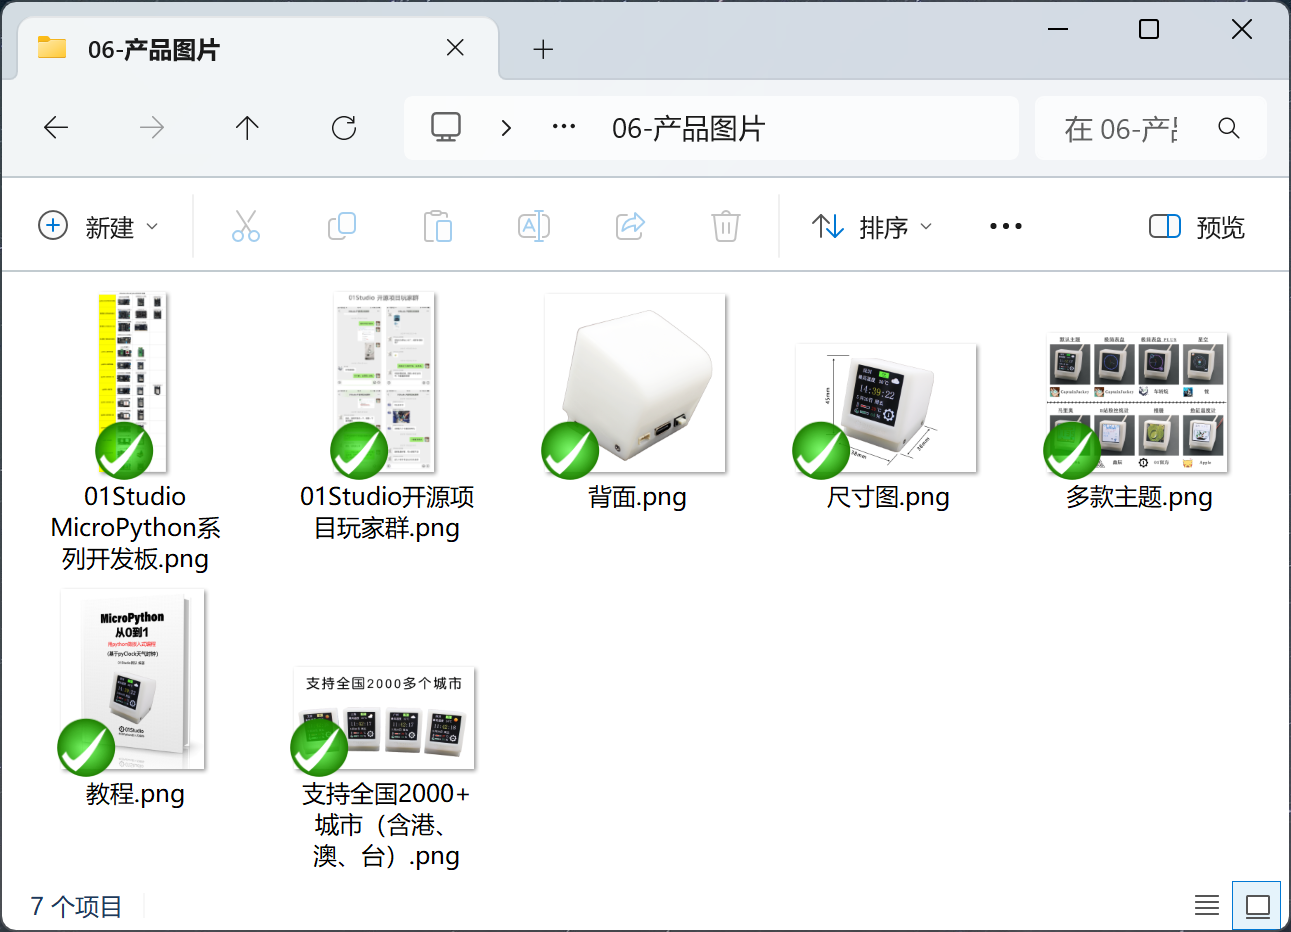Click the file name 多款主题.png
The image size is (1291, 932).
[x=1139, y=497]
